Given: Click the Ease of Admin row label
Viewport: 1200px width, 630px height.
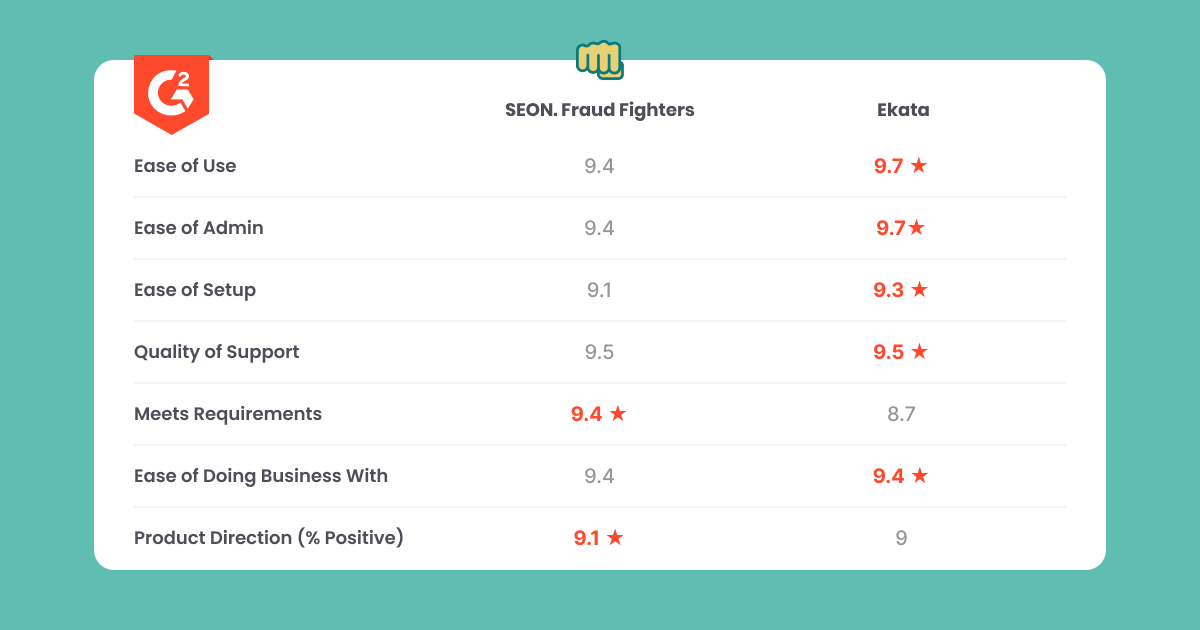Looking at the screenshot, I should 199,228.
